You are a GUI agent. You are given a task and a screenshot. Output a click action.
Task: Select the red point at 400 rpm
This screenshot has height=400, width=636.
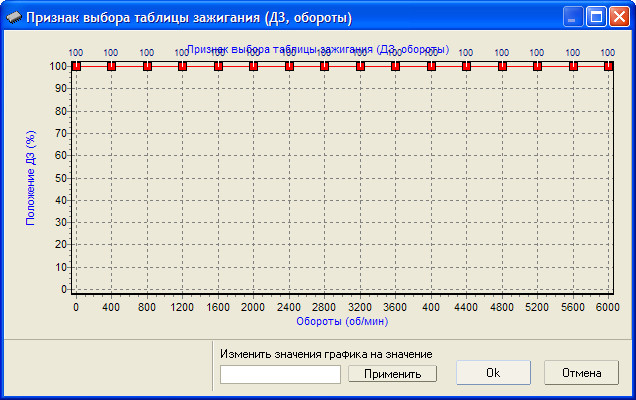point(111,66)
